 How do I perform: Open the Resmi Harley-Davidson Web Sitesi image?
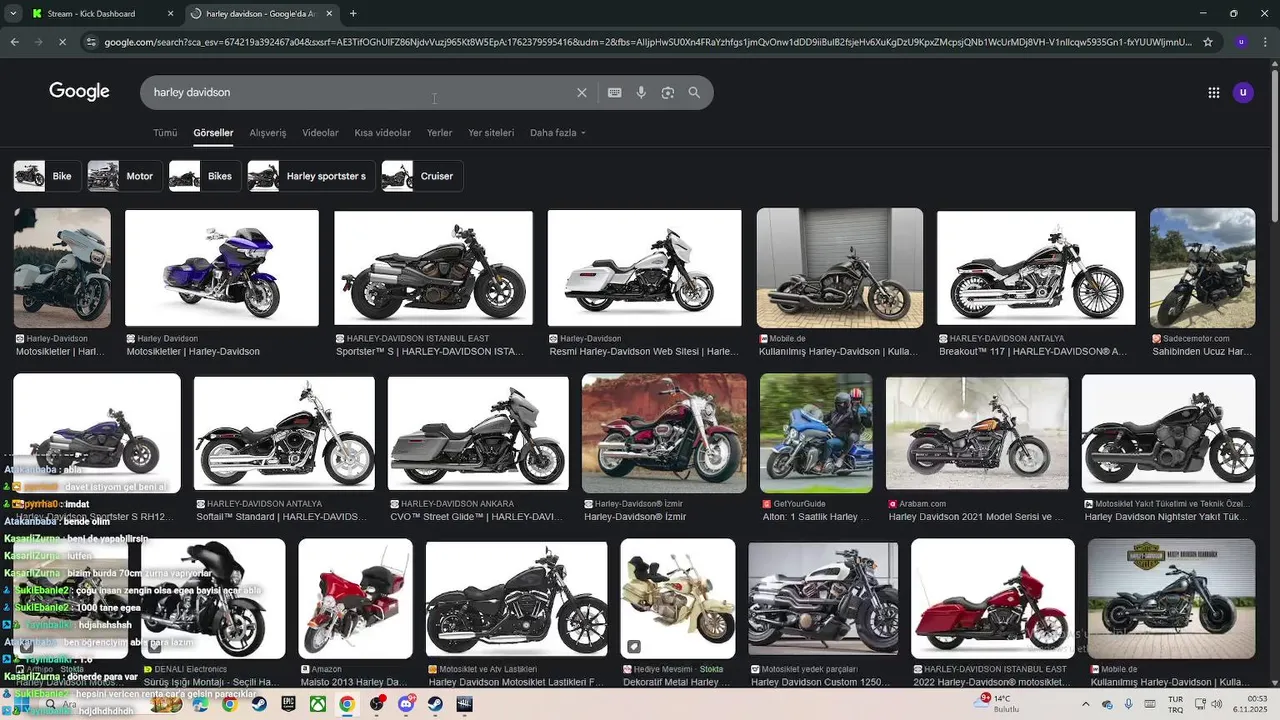pos(645,267)
